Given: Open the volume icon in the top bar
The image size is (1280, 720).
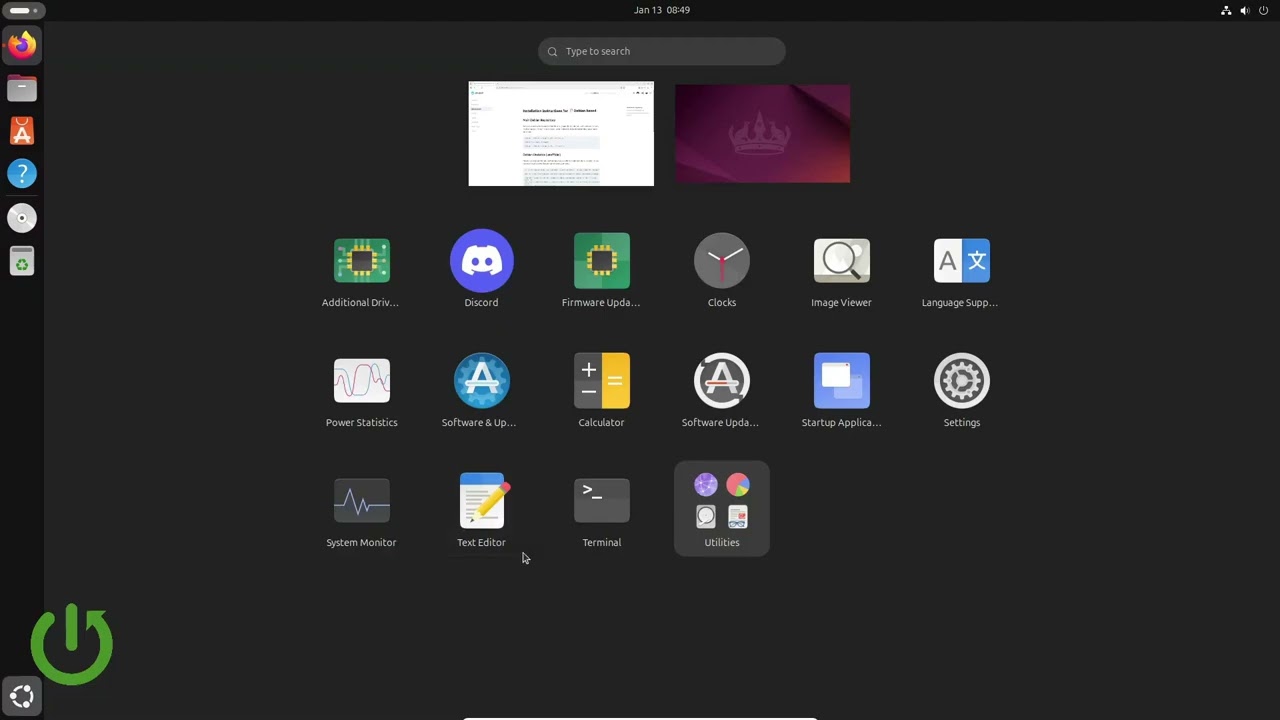Looking at the screenshot, I should click(x=1245, y=10).
